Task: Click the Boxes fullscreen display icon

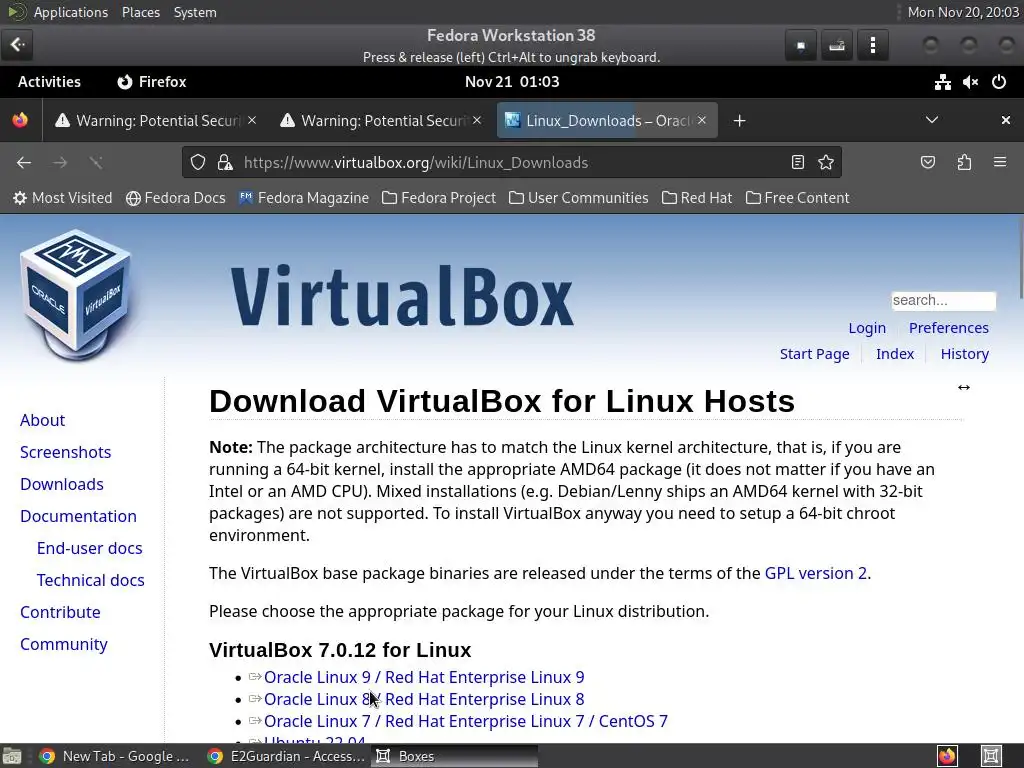Action: coord(801,45)
